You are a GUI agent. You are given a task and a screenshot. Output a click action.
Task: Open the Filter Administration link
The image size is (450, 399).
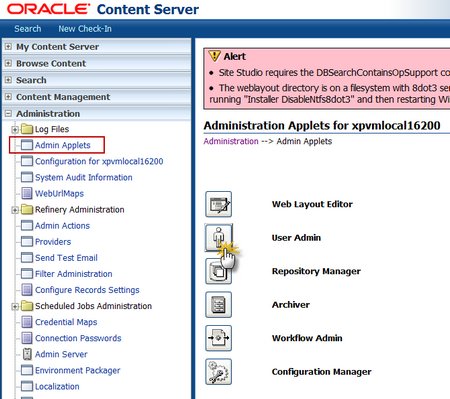coord(74,274)
